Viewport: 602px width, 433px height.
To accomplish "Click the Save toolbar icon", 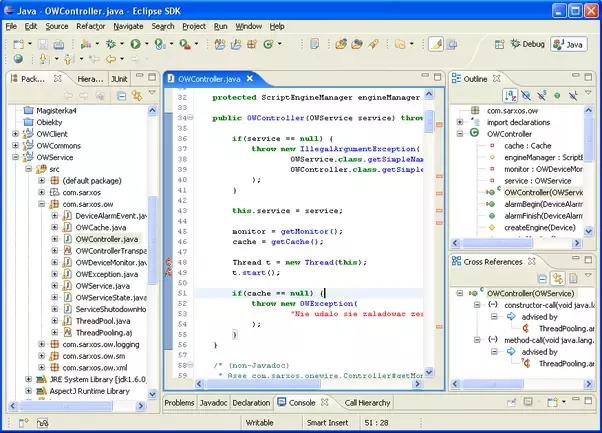I will [x=45, y=44].
